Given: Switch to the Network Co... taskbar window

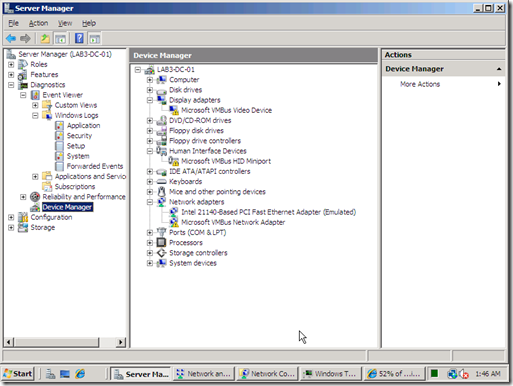Looking at the screenshot, I should 268,374.
